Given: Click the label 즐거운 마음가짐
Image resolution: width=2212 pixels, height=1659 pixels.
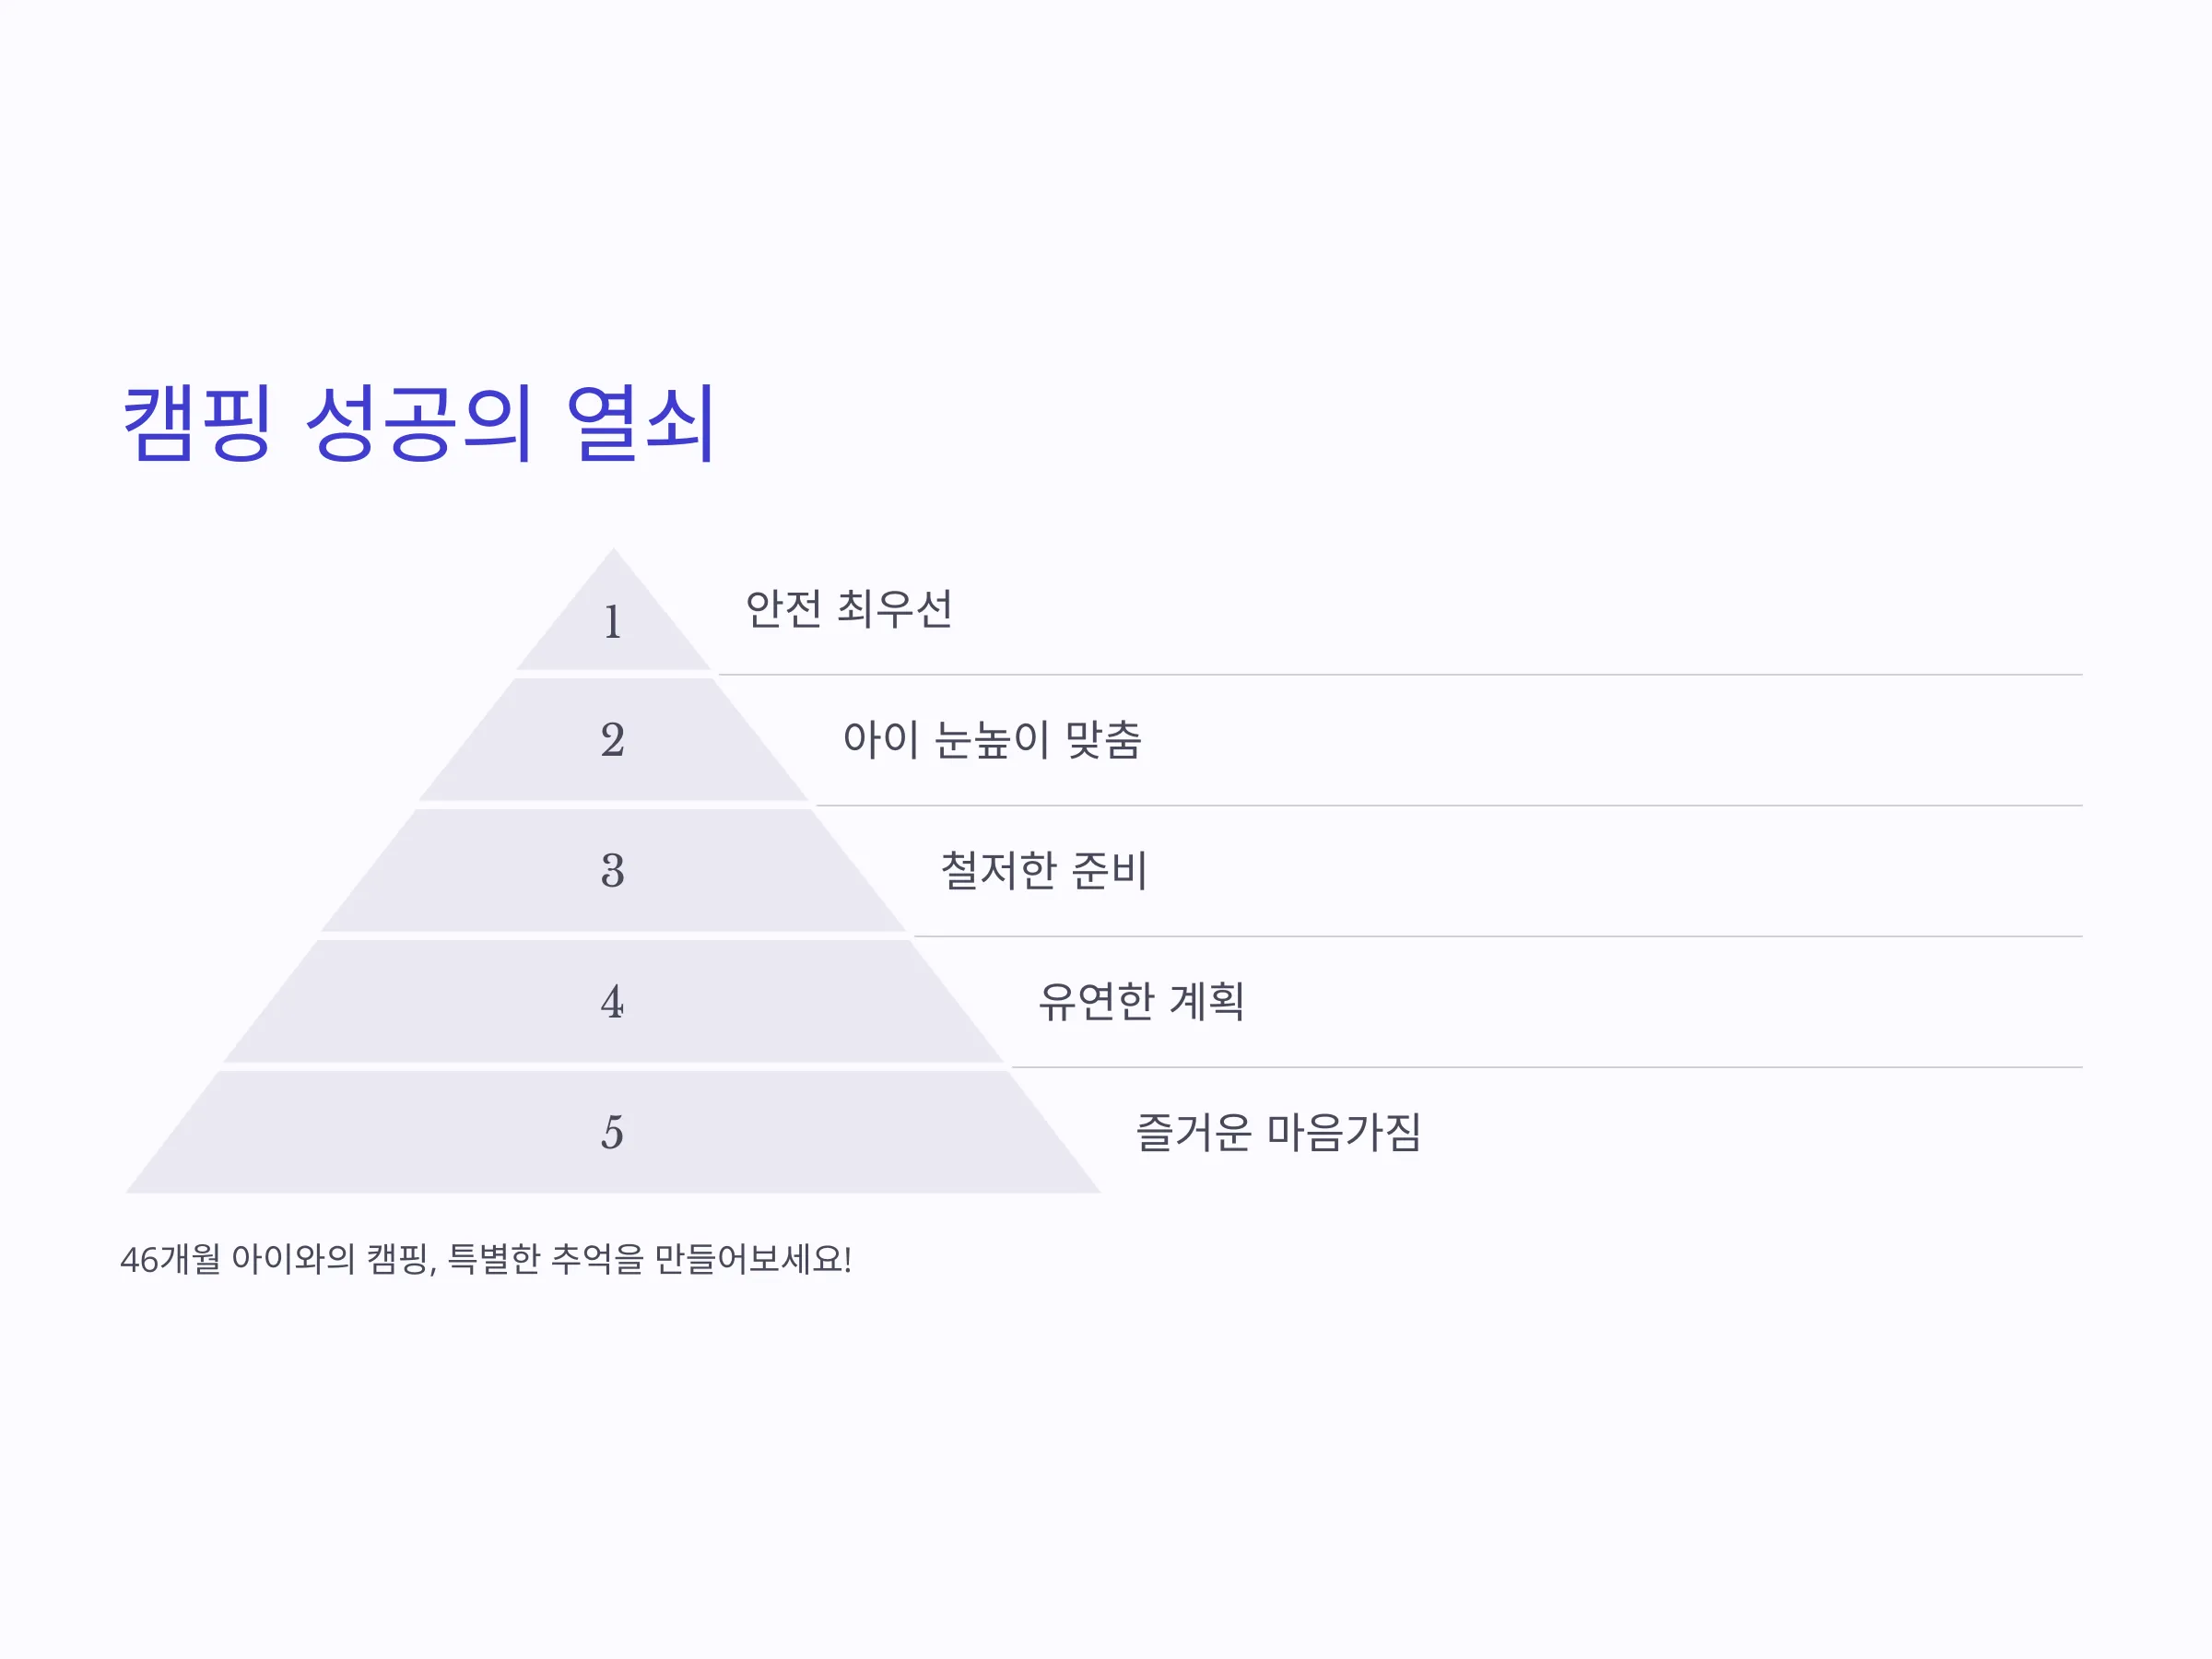Looking at the screenshot, I should click(1279, 1132).
